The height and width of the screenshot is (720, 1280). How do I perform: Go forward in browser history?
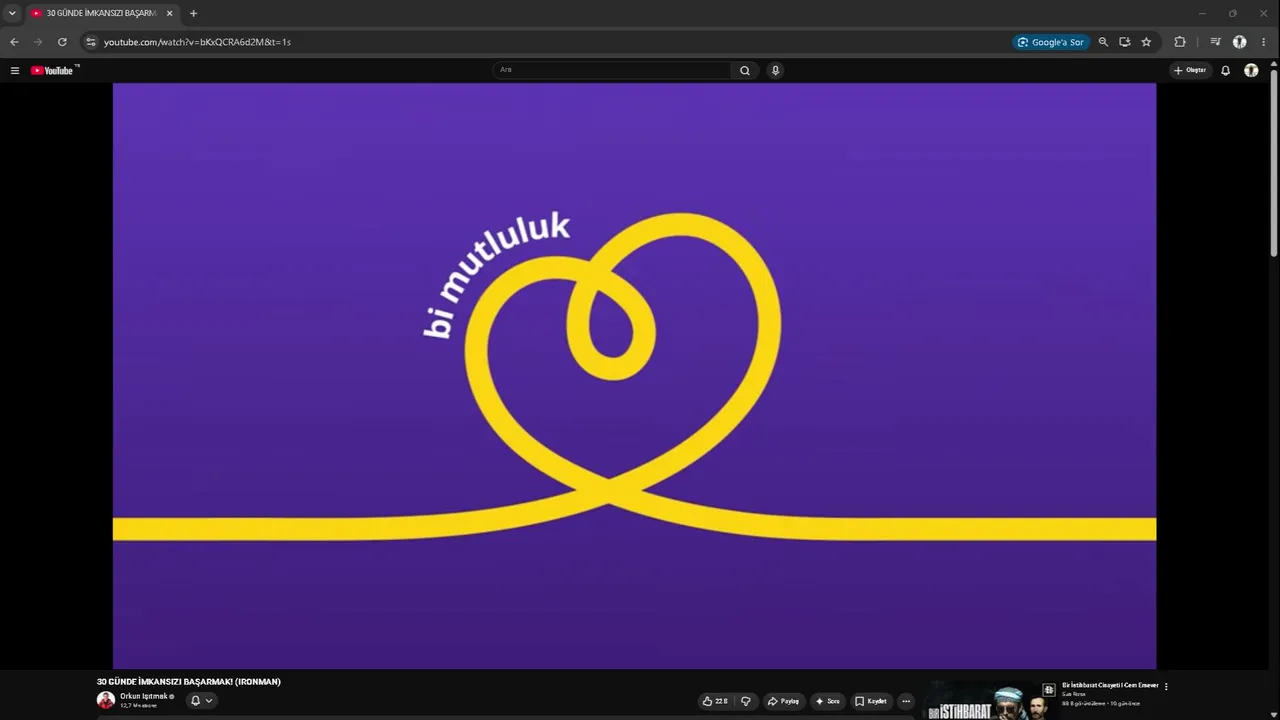[x=38, y=42]
